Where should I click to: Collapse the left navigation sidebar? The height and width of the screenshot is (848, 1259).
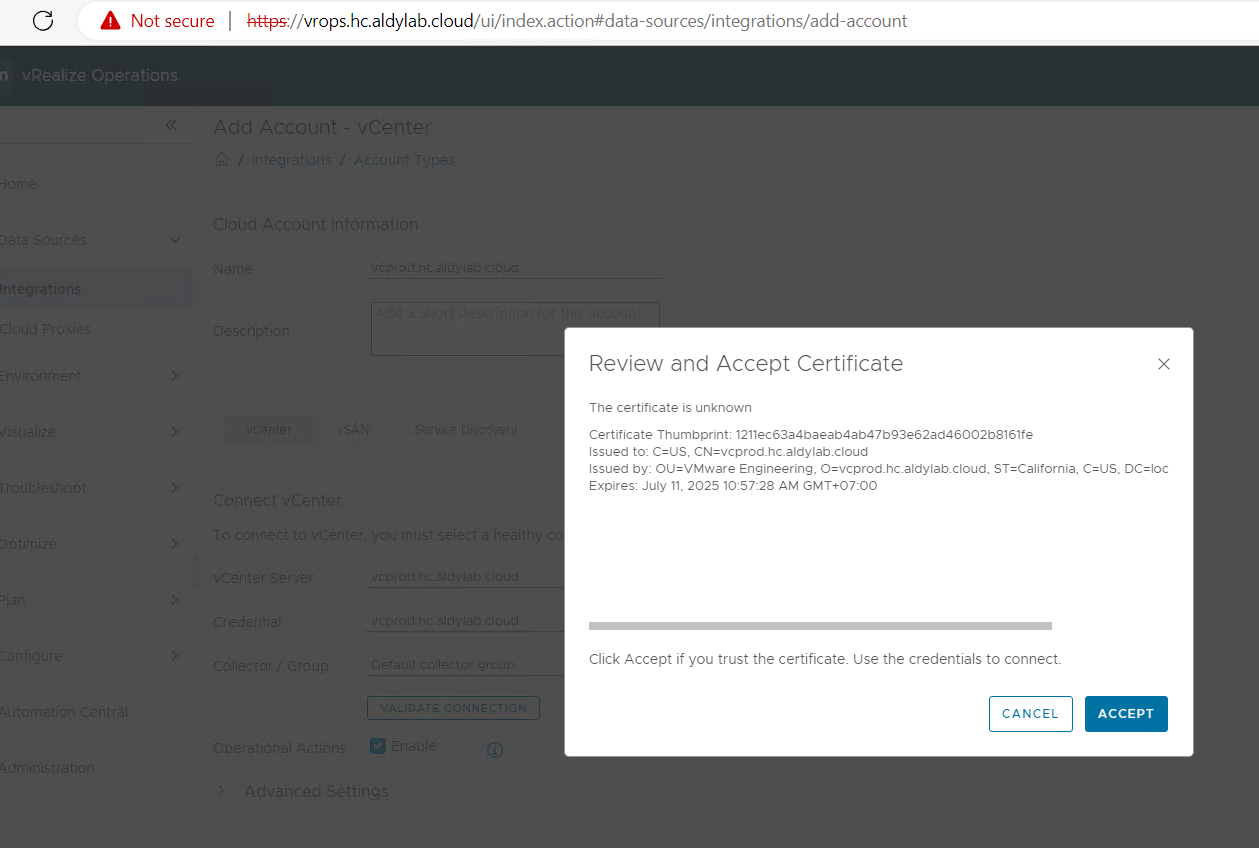(x=171, y=125)
